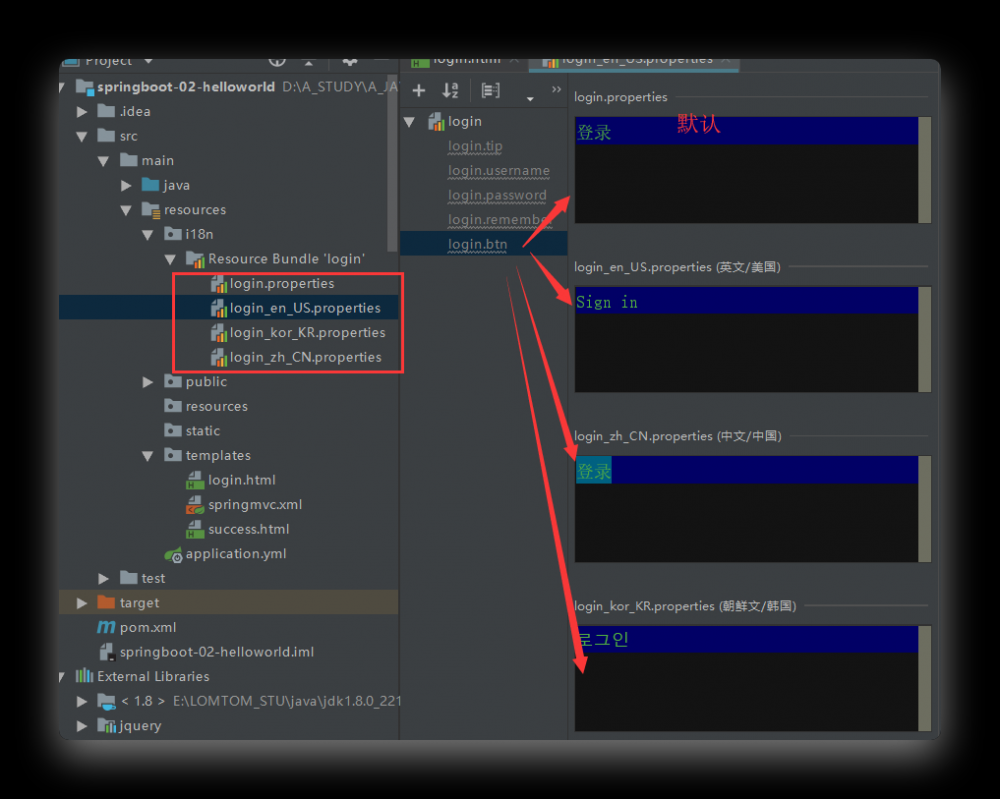Screen dimensions: 1000x799
Task: Click the success.html file icon
Action: (x=195, y=529)
